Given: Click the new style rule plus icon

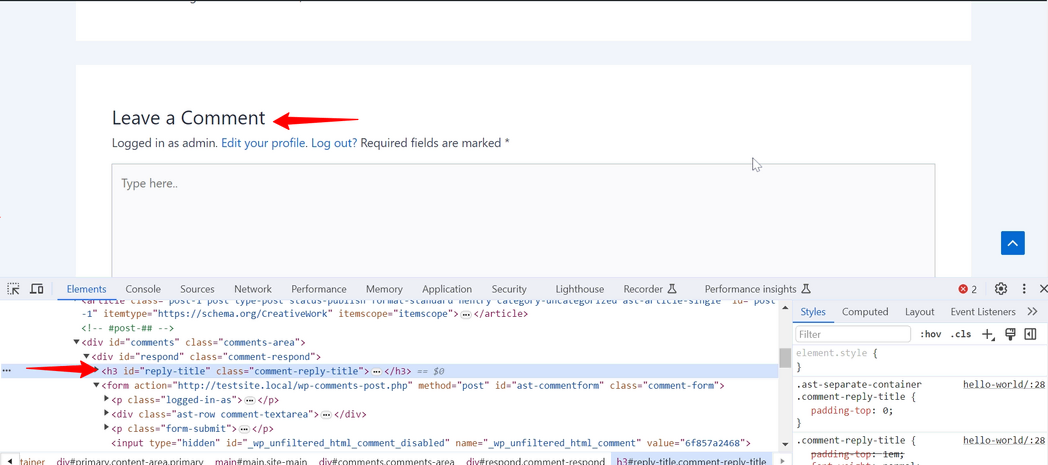Looking at the screenshot, I should (x=988, y=334).
